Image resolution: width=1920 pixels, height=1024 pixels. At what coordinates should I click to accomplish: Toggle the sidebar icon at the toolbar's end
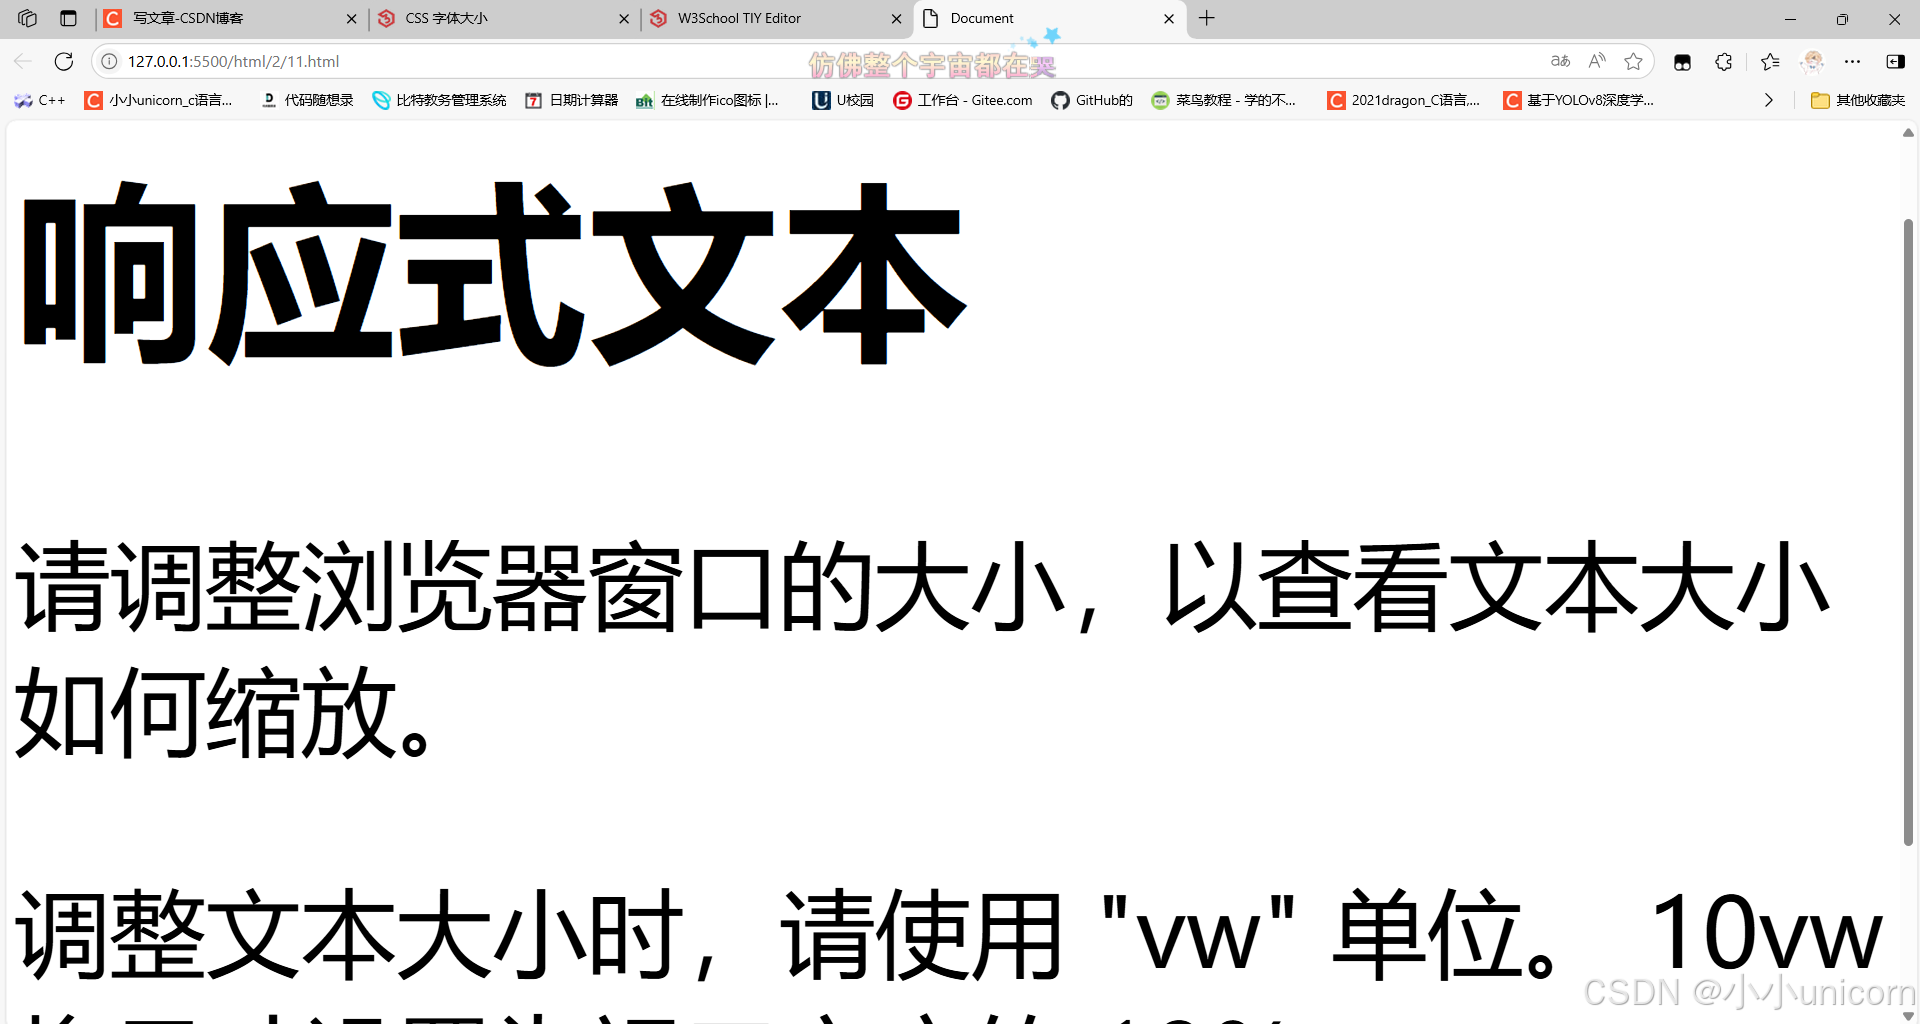pyautogui.click(x=1895, y=62)
